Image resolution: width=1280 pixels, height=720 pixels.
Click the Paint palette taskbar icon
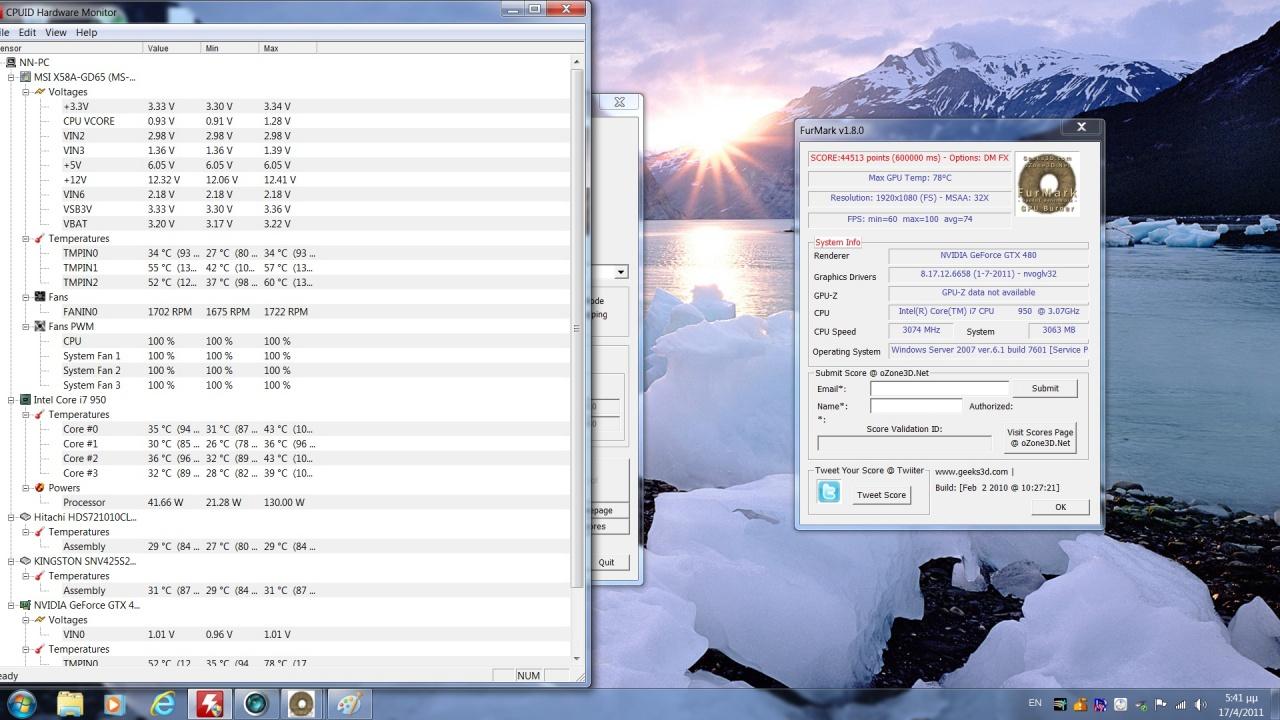pyautogui.click(x=347, y=703)
